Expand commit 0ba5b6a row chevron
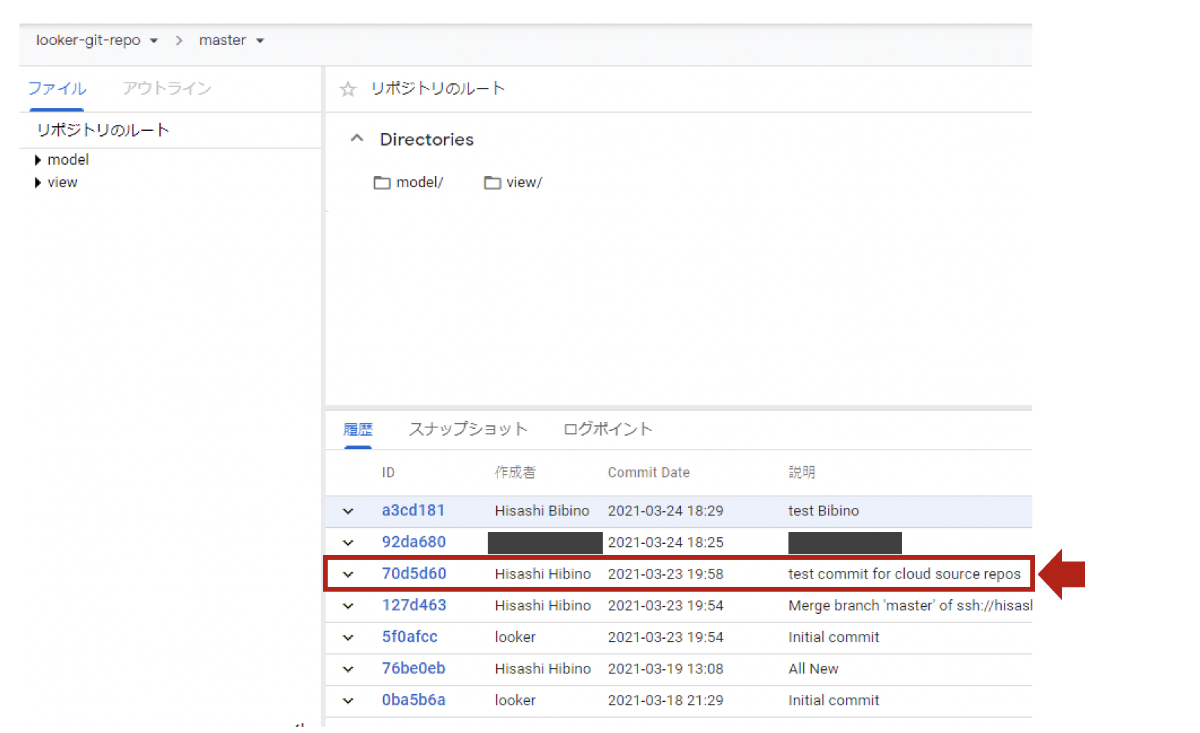The width and height of the screenshot is (1200, 733). point(348,701)
